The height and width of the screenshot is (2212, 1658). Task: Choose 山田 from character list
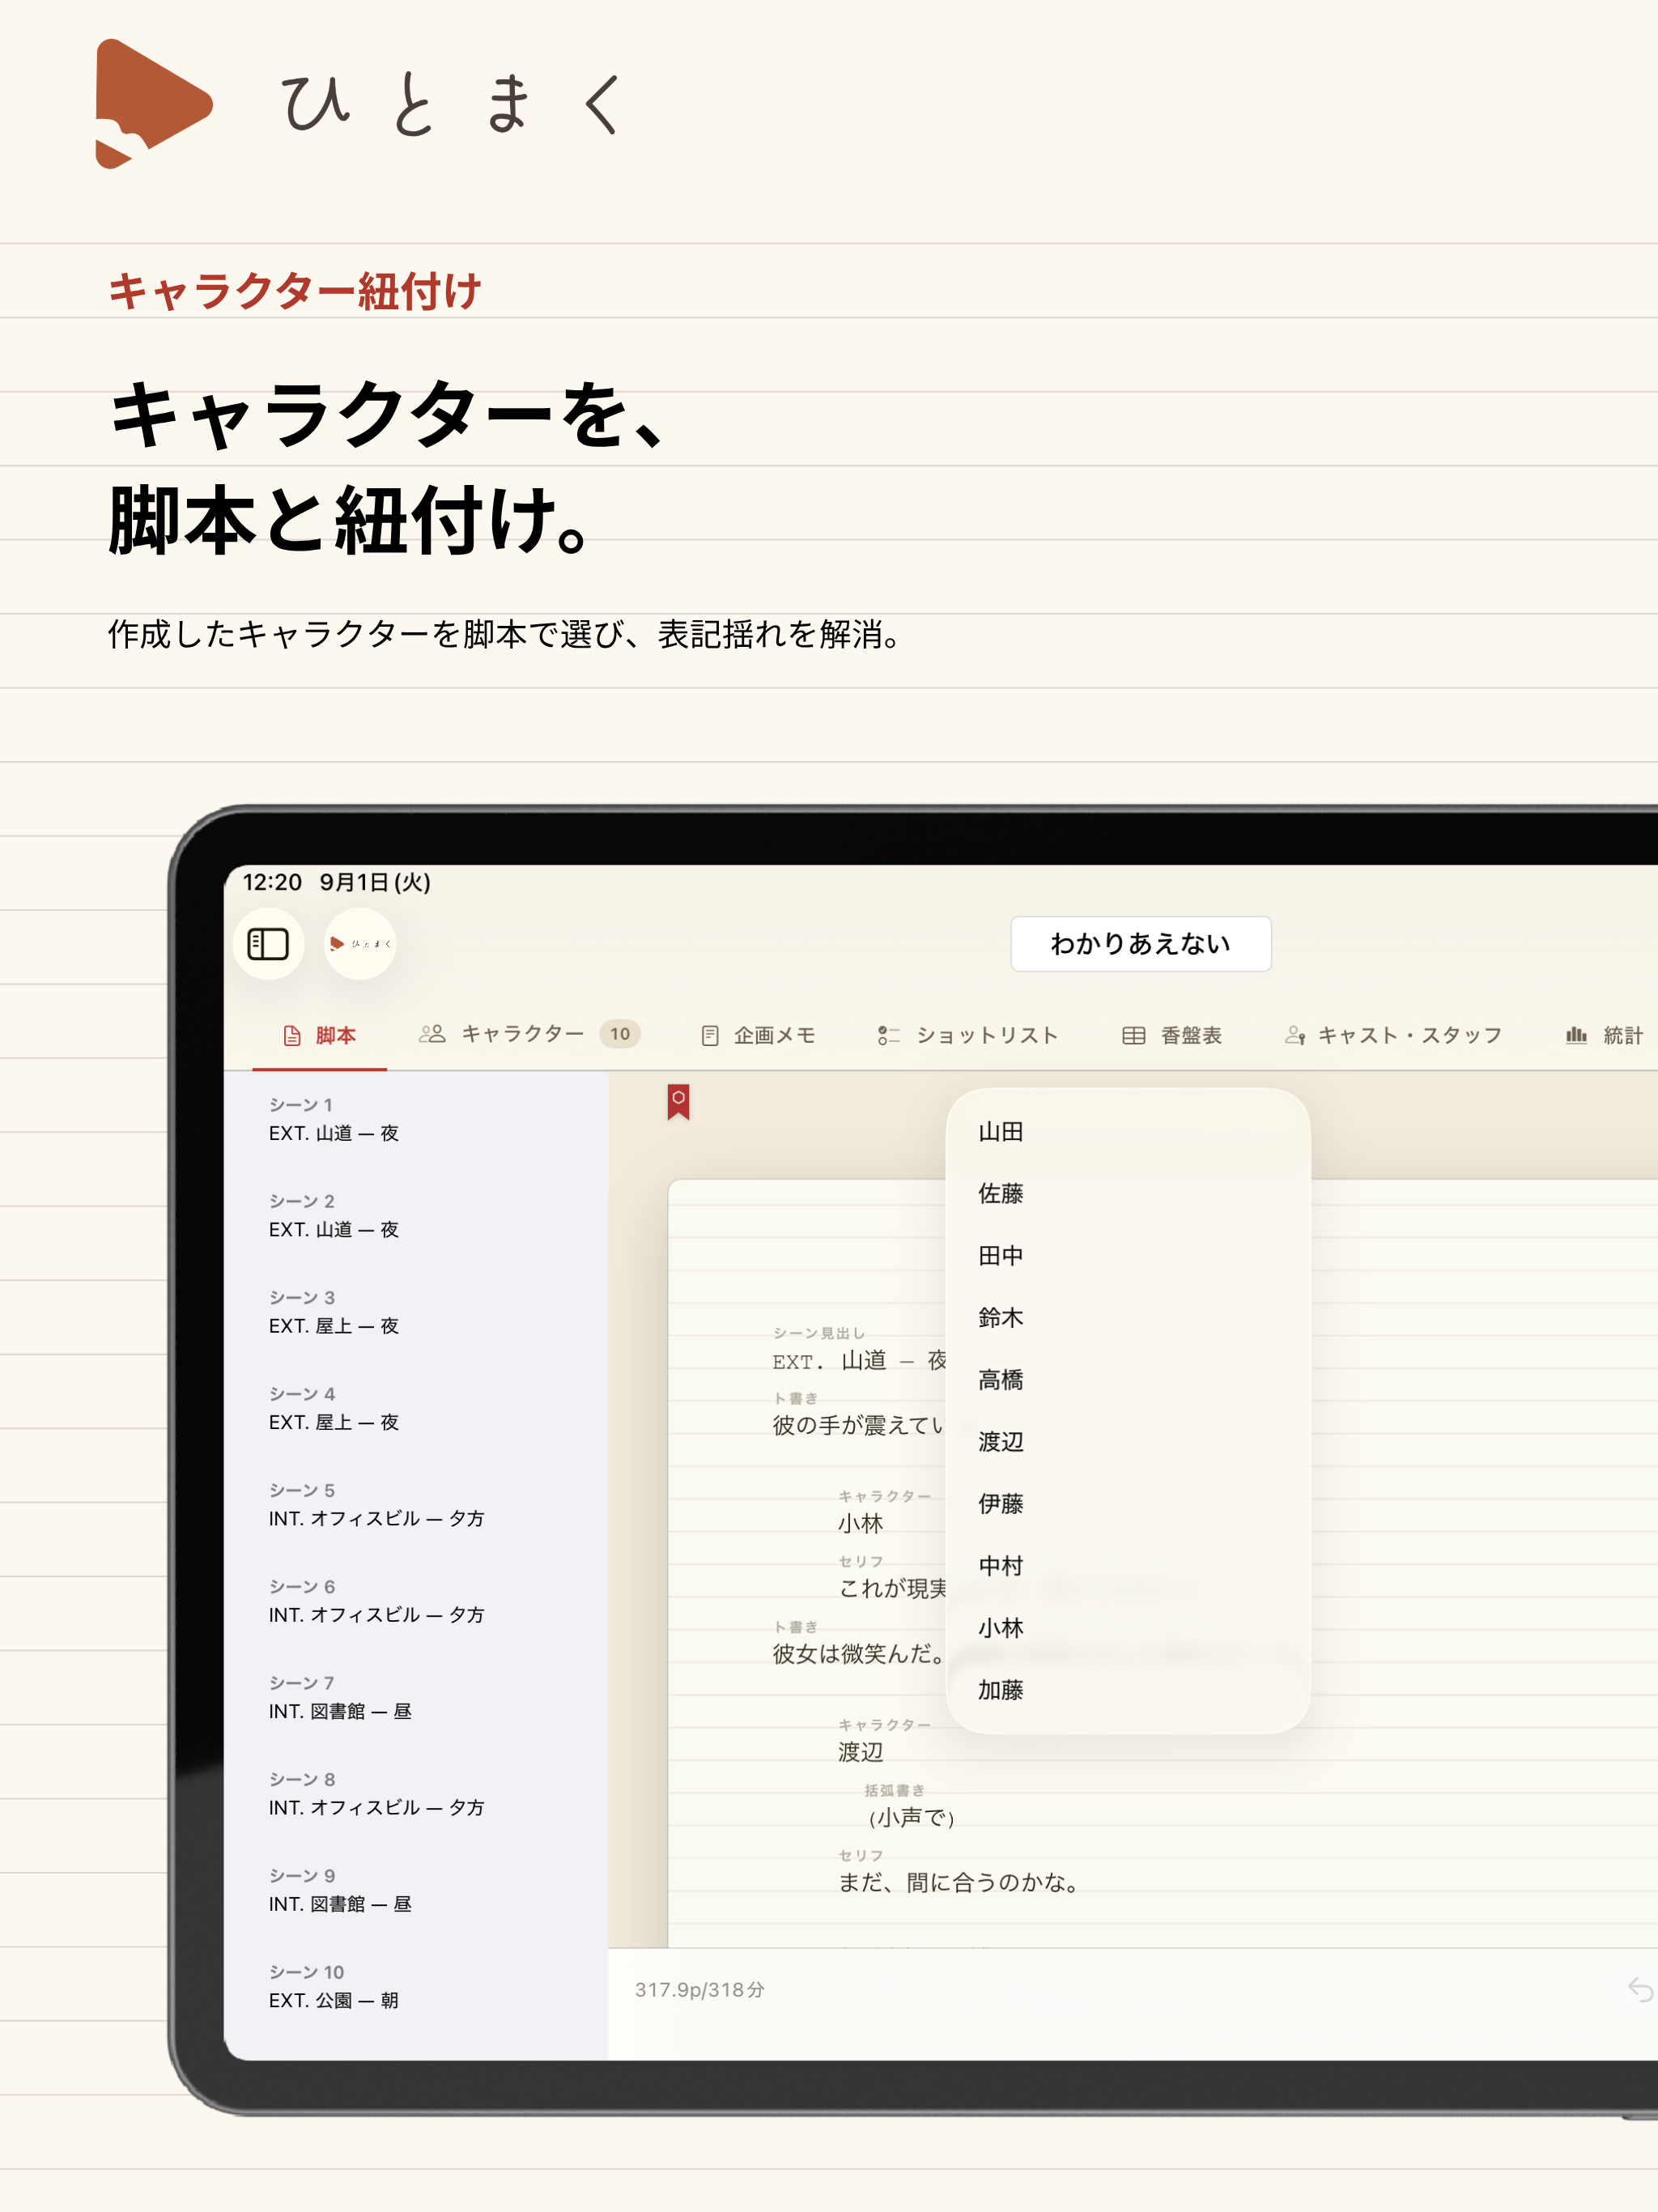point(1127,1131)
